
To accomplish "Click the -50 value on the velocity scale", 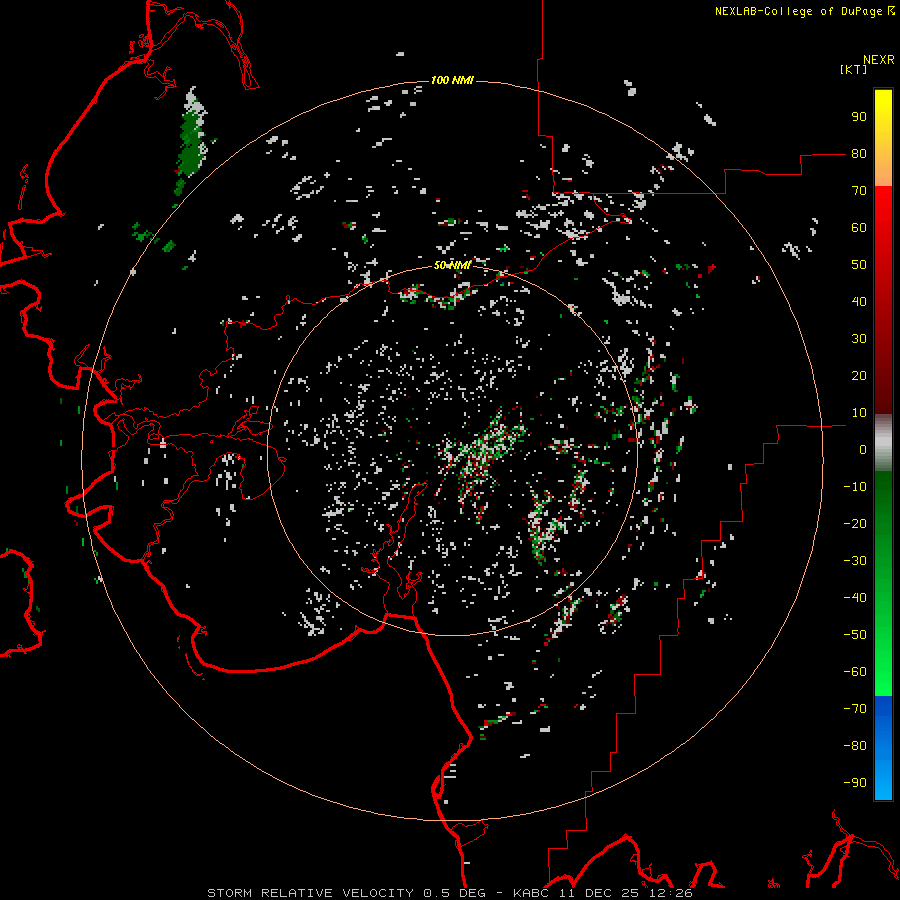I will pyautogui.click(x=855, y=635).
